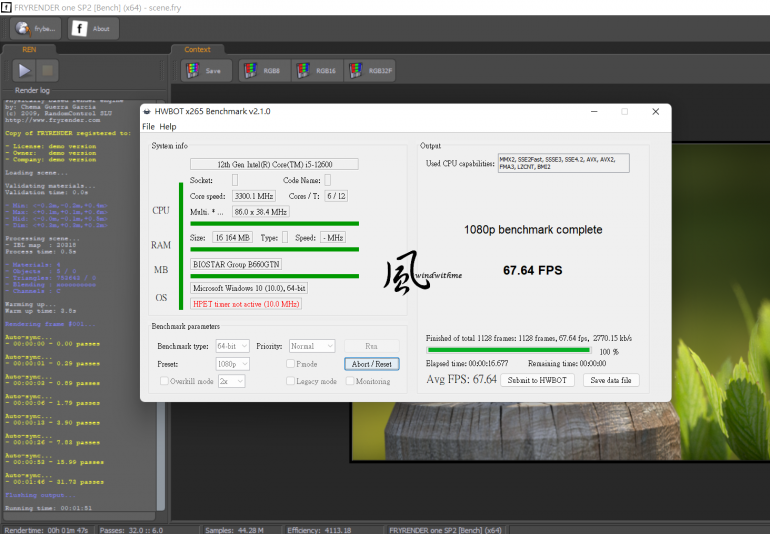Select the RGB8 output icon
Viewport: 770px width, 534px height.
(x=263, y=71)
